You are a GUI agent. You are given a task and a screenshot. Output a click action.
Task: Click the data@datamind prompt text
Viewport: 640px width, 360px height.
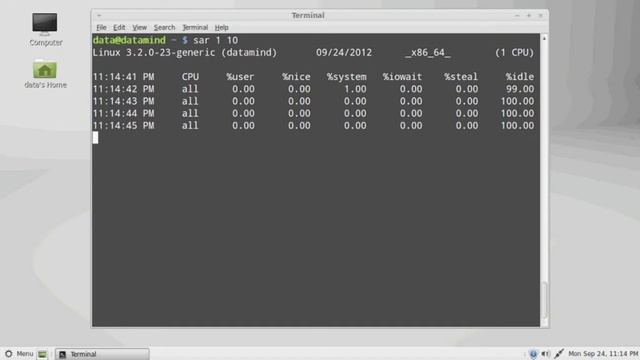point(129,40)
